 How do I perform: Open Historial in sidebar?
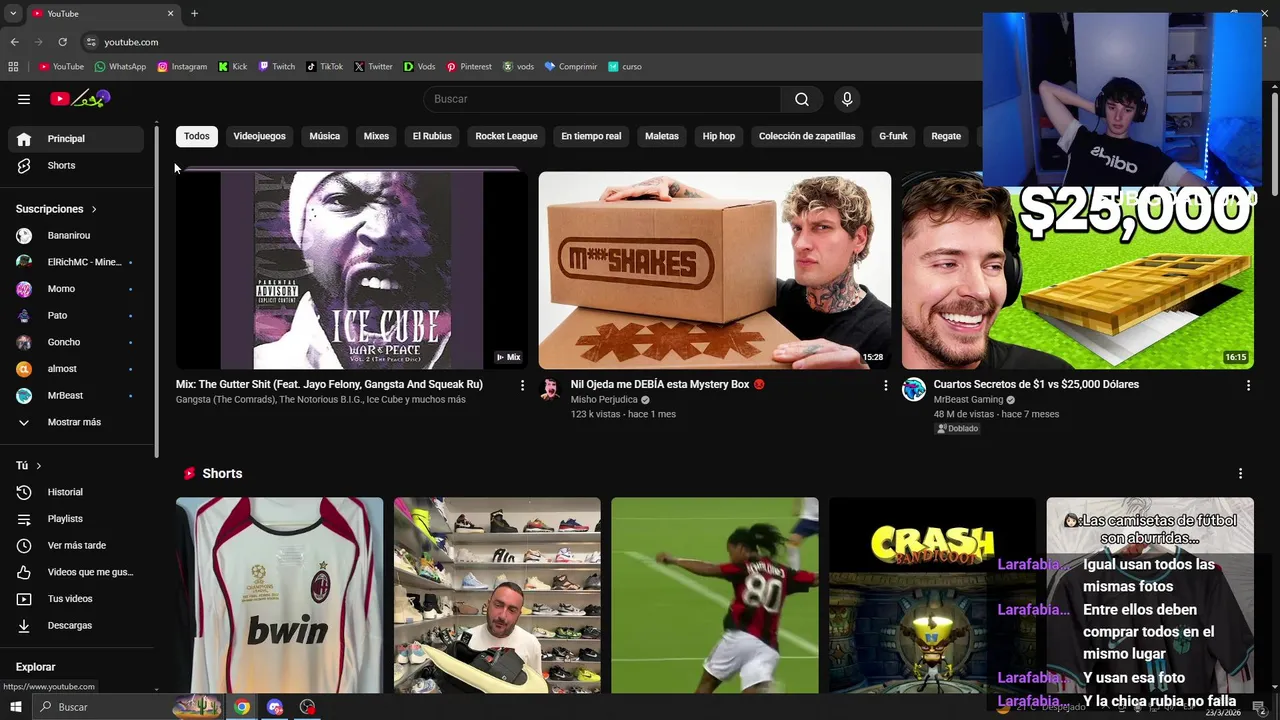pyautogui.click(x=76, y=492)
